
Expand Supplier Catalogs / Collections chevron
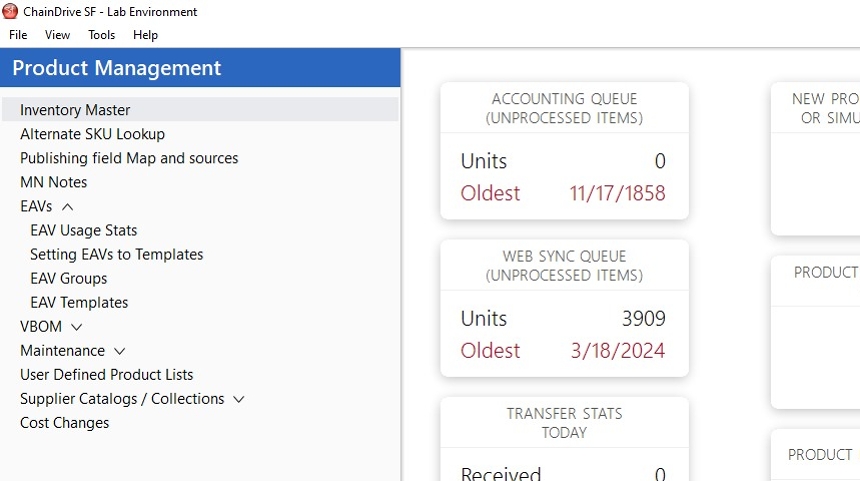pos(239,400)
